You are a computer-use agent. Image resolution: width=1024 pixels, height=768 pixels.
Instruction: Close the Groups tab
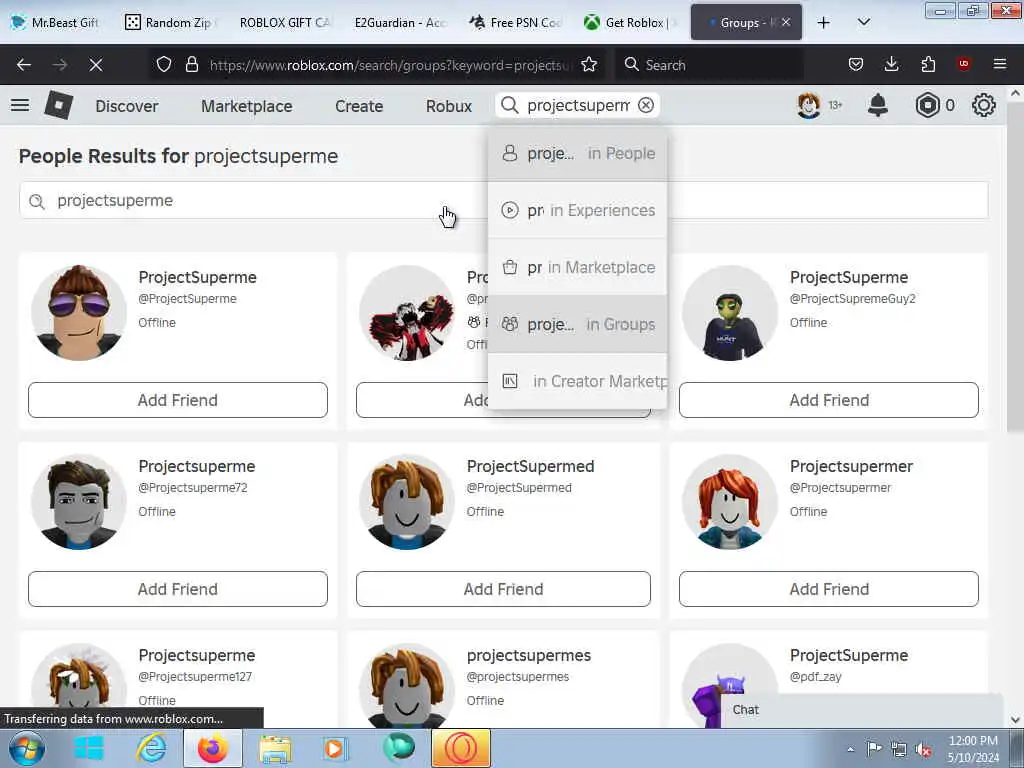[786, 22]
